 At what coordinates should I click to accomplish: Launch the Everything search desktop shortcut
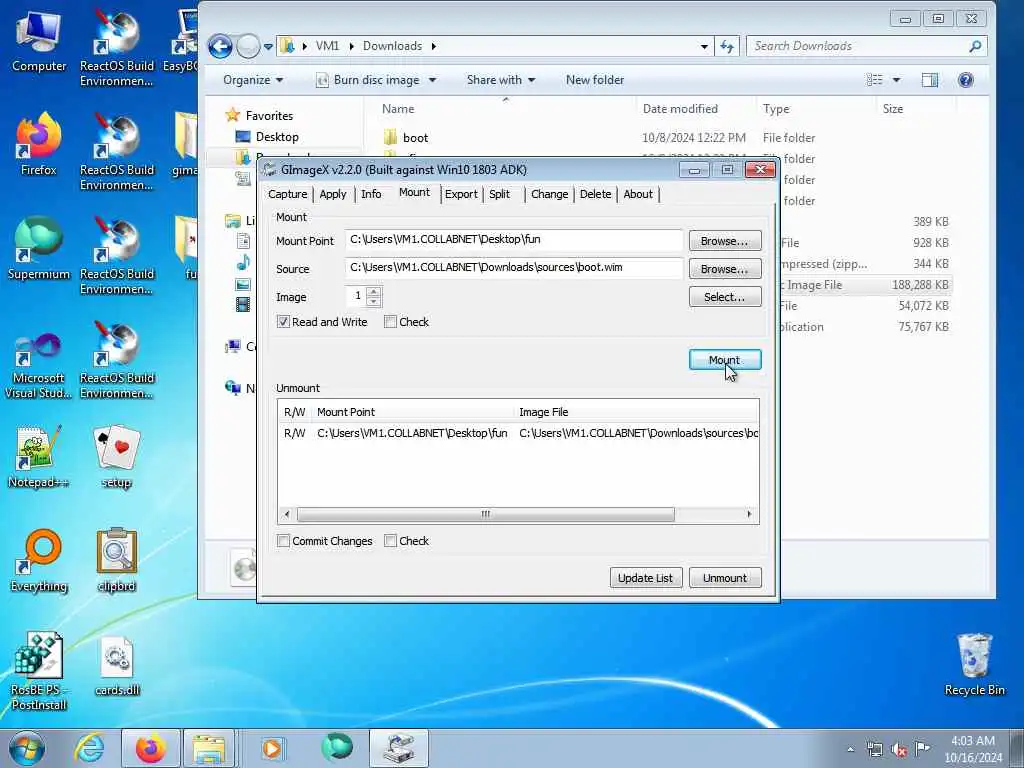pos(39,560)
